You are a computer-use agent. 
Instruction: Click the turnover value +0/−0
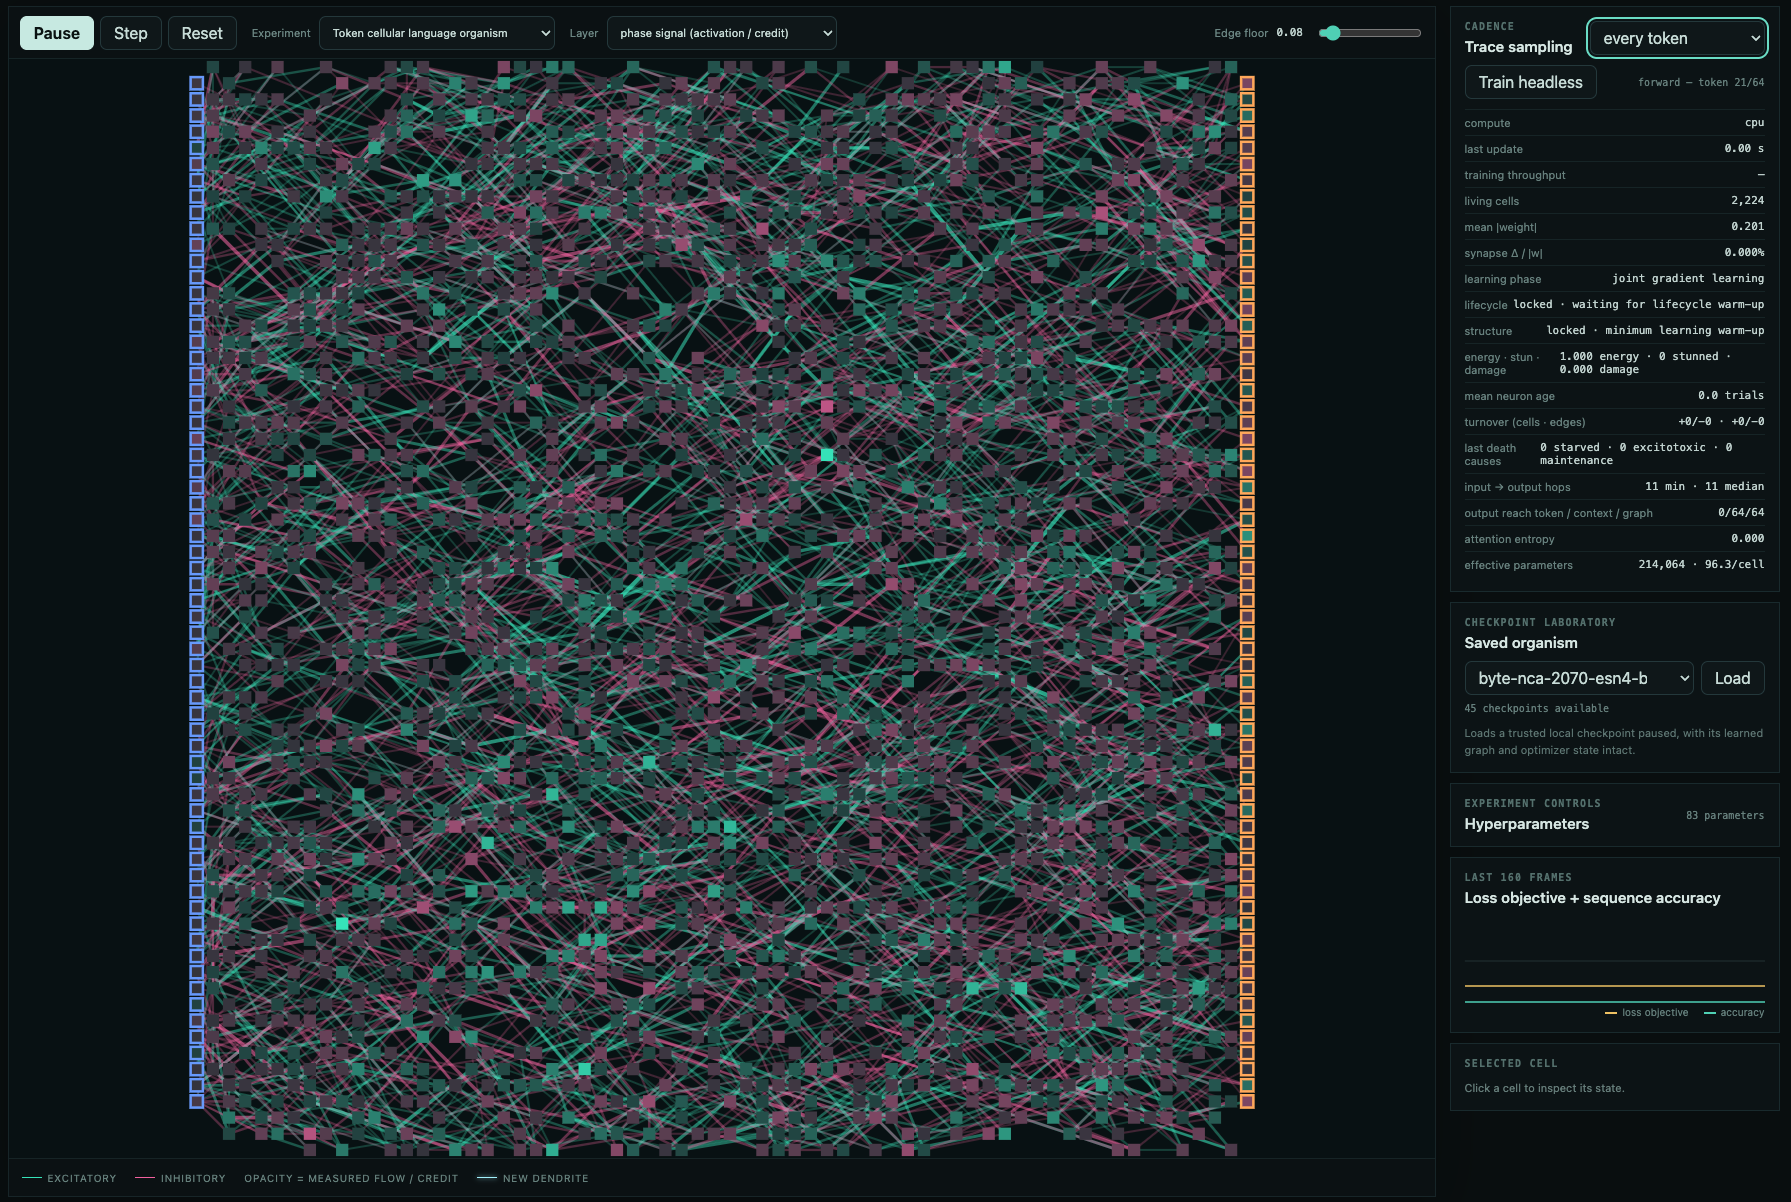click(x=1721, y=422)
